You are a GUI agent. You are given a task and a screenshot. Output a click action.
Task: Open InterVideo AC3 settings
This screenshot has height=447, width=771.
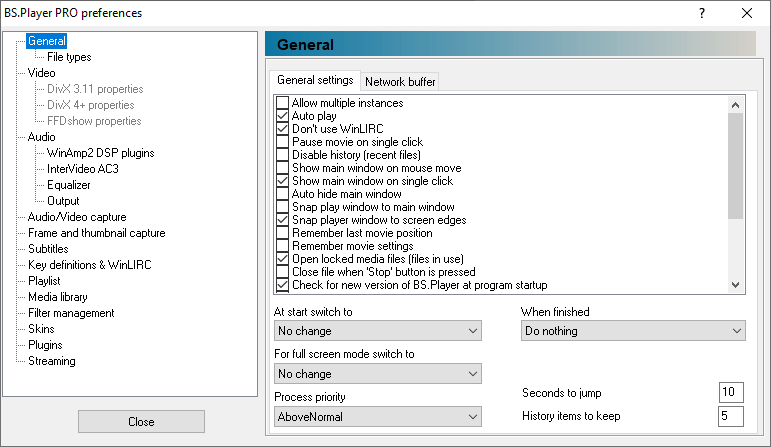coord(83,169)
